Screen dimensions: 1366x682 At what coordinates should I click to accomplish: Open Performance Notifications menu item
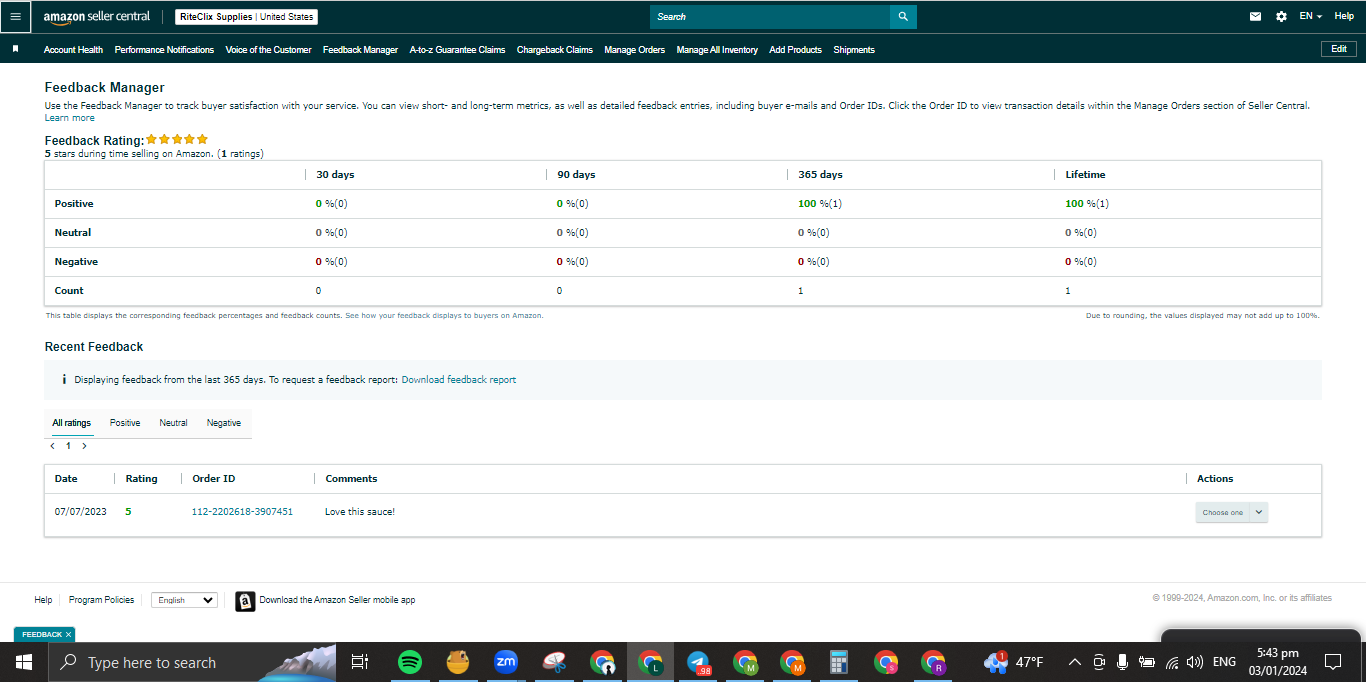(x=164, y=50)
